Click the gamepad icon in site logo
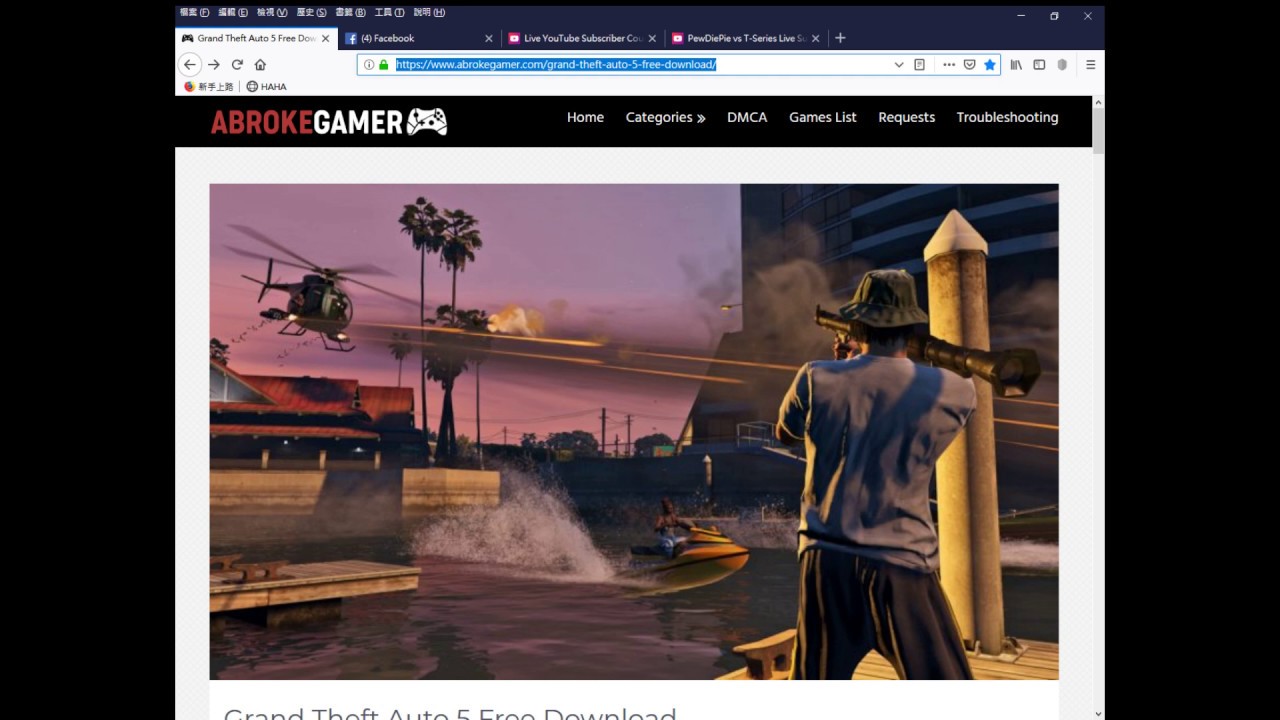 427,122
